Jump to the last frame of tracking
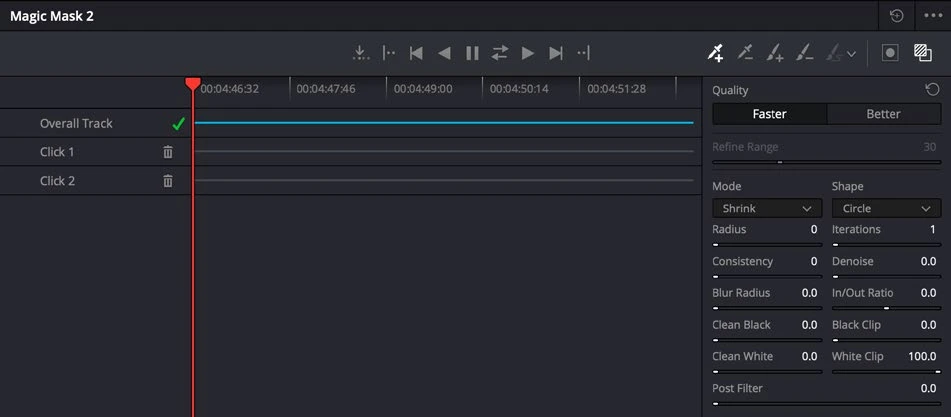Viewport: 951px width, 417px height. pyautogui.click(x=556, y=53)
